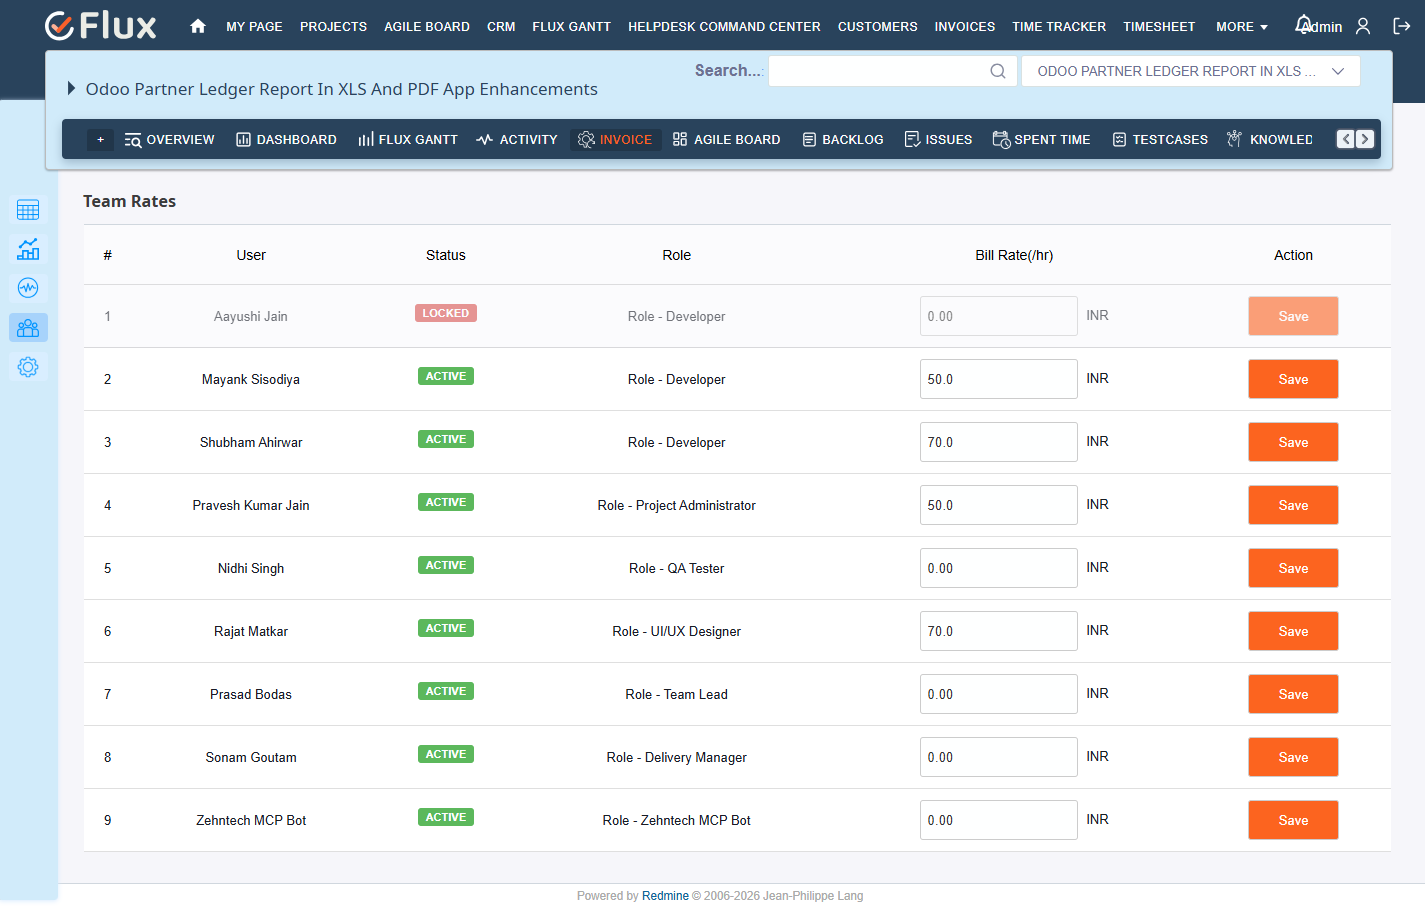Open the chart analytics sidebar icon
The height and width of the screenshot is (907, 1425).
(28, 249)
